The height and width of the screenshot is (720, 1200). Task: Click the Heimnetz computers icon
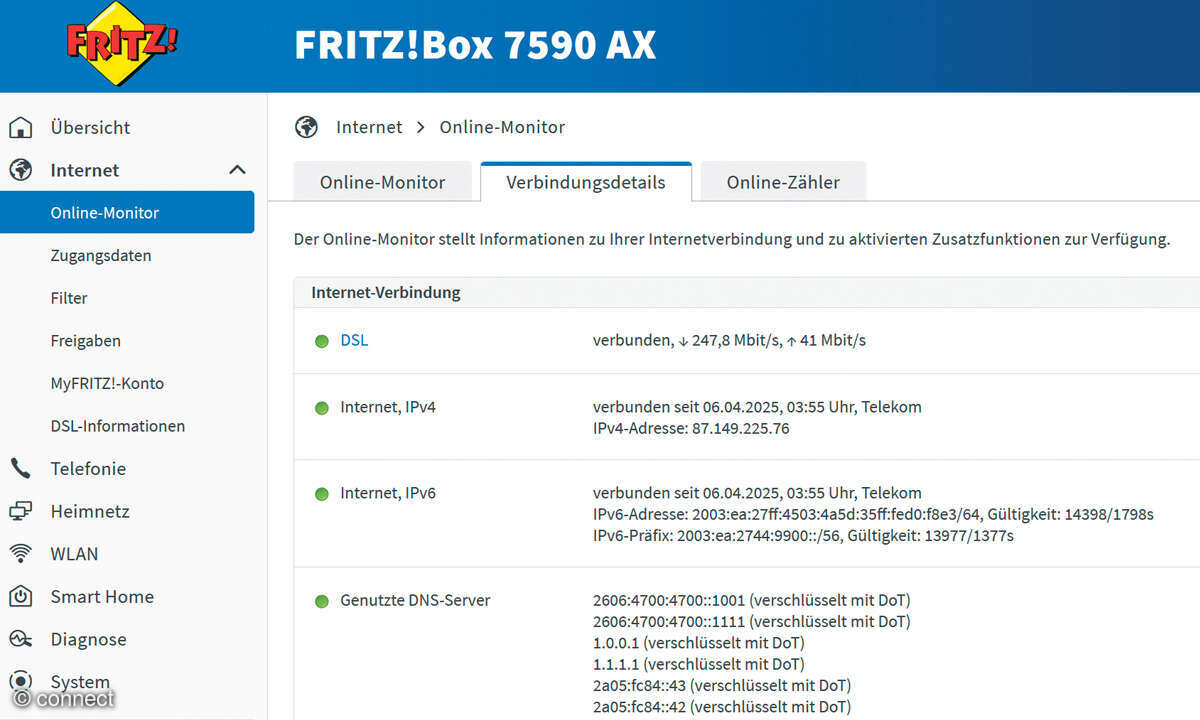click(21, 511)
